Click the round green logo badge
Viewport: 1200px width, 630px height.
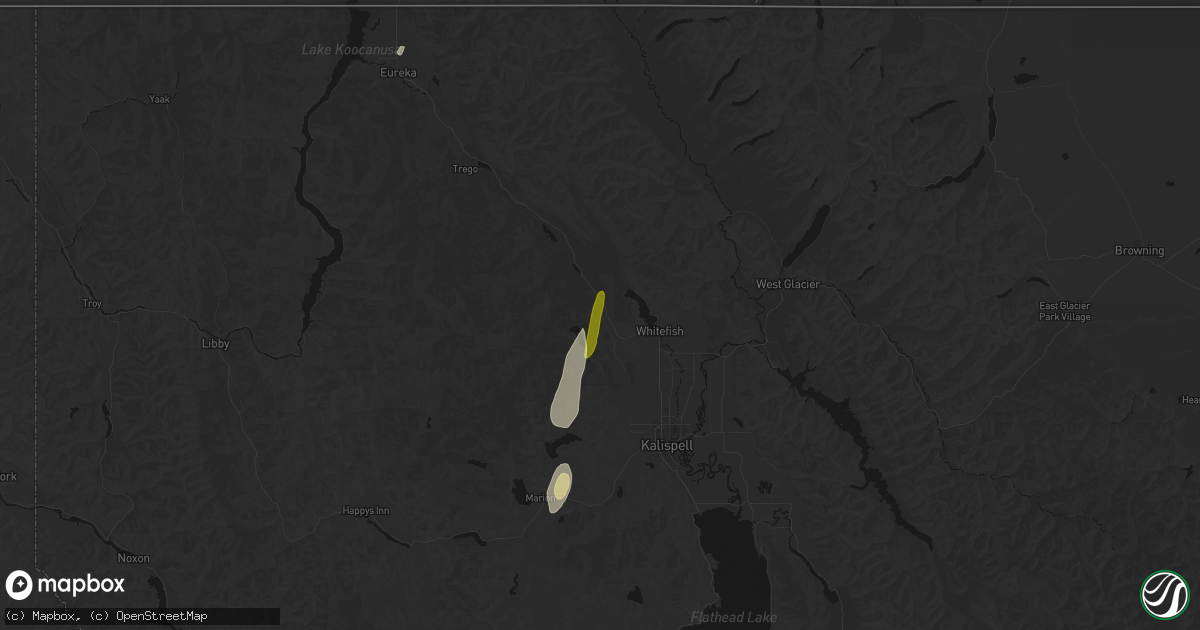(x=1164, y=593)
